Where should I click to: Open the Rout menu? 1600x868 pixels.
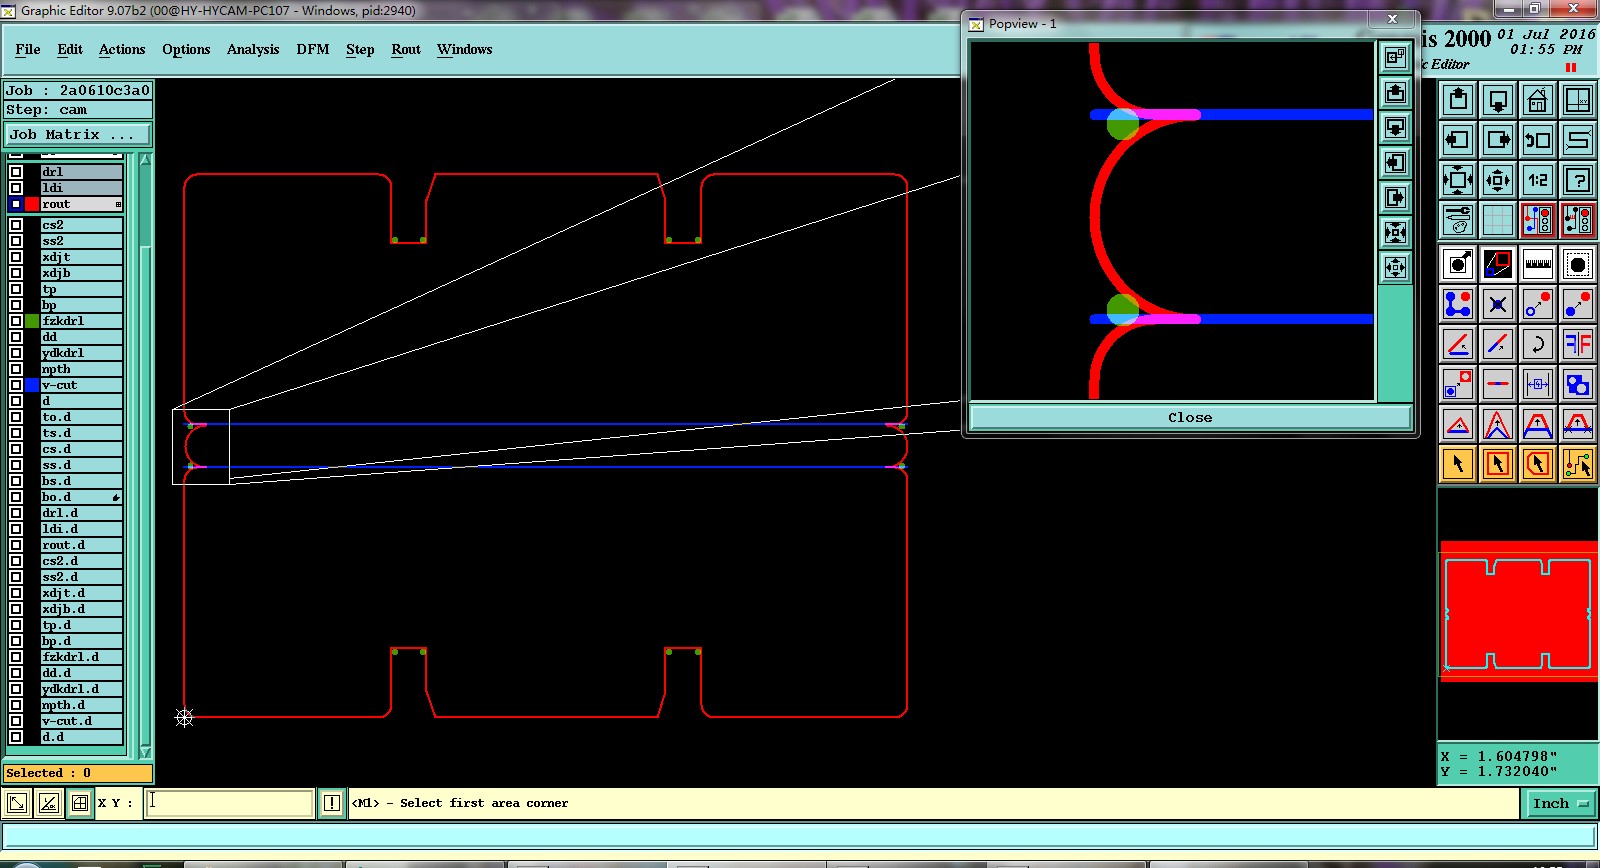(x=406, y=49)
